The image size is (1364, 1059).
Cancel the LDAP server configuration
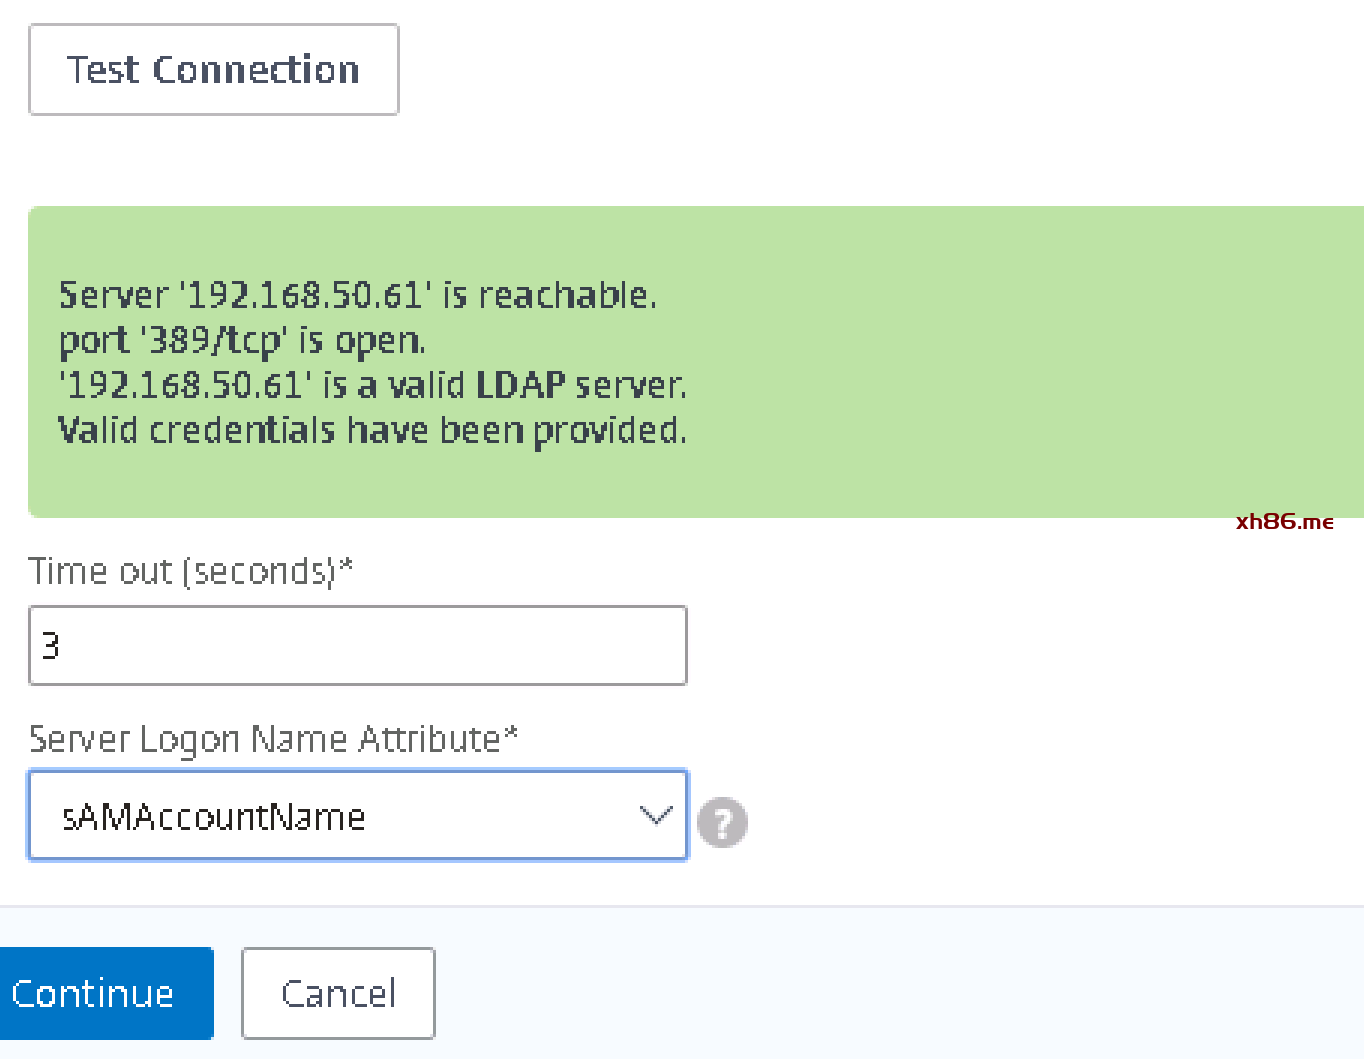(338, 994)
